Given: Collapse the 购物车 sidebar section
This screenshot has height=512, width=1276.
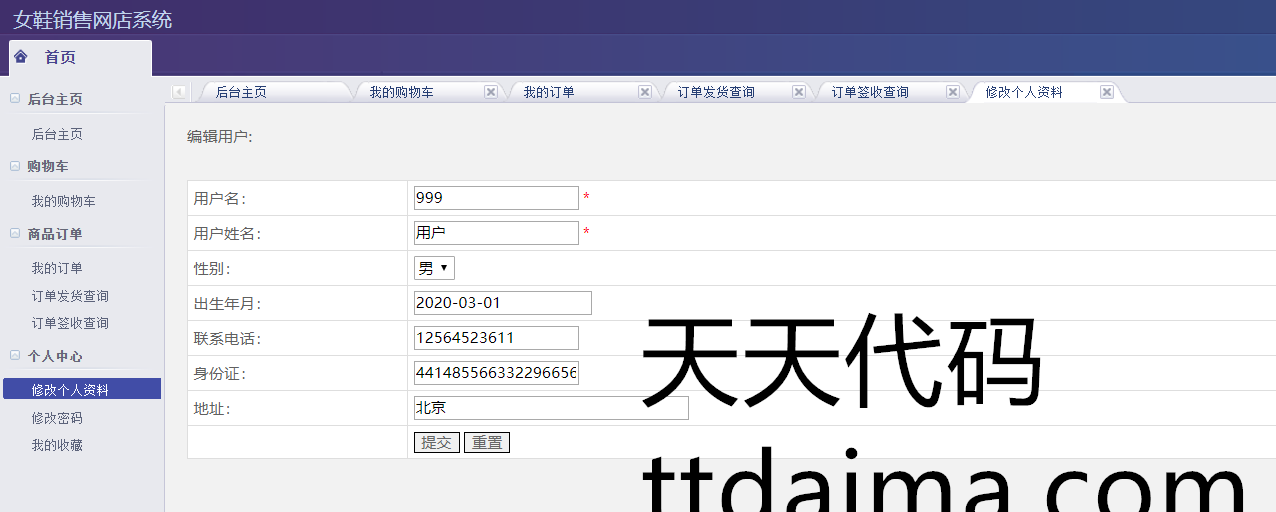Looking at the screenshot, I should point(15,166).
